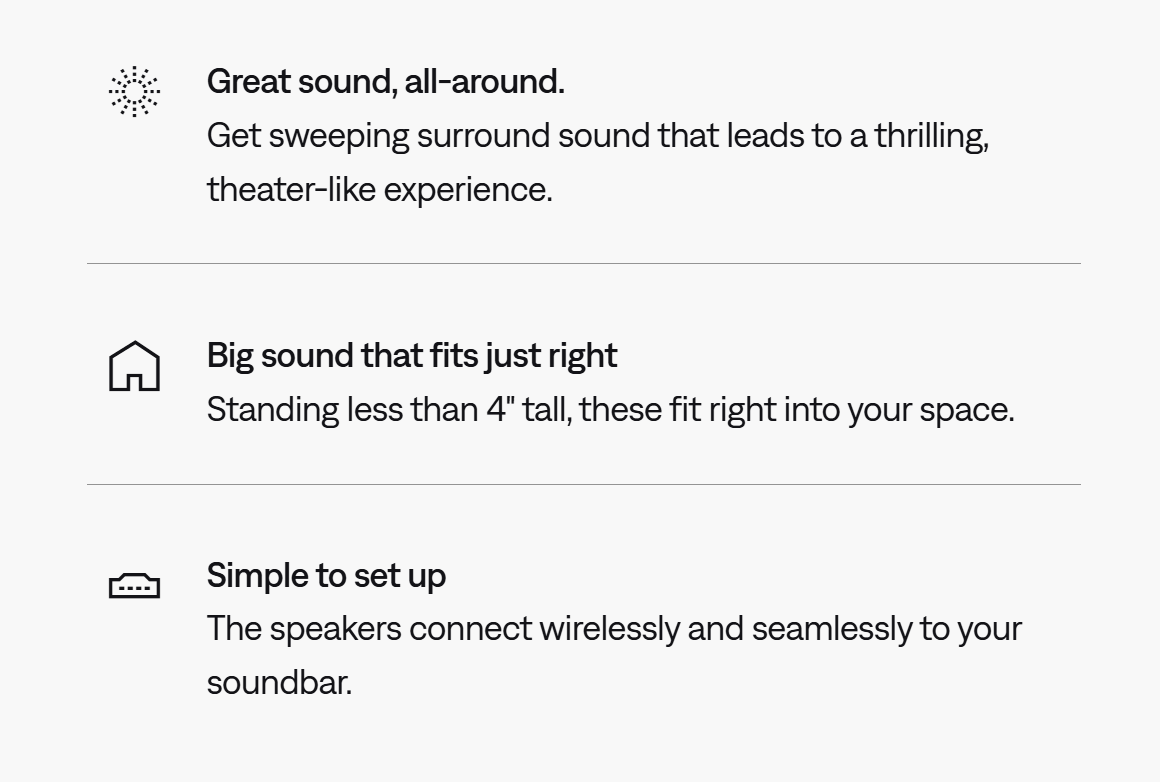Click the dotted sunburst surround sound icon

click(134, 92)
